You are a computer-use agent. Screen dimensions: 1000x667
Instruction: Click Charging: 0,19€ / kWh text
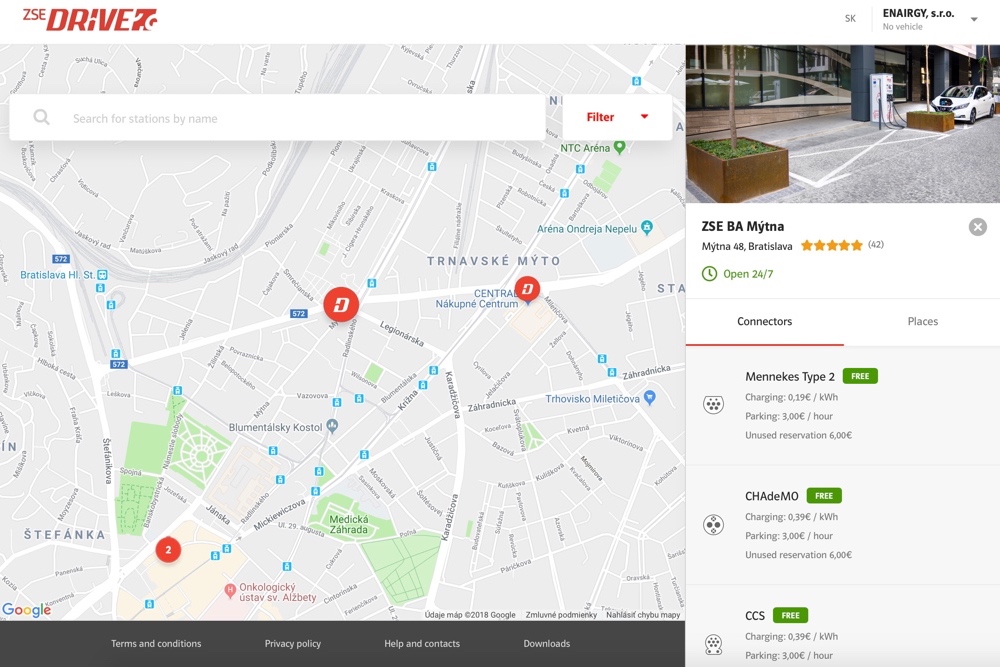(791, 397)
